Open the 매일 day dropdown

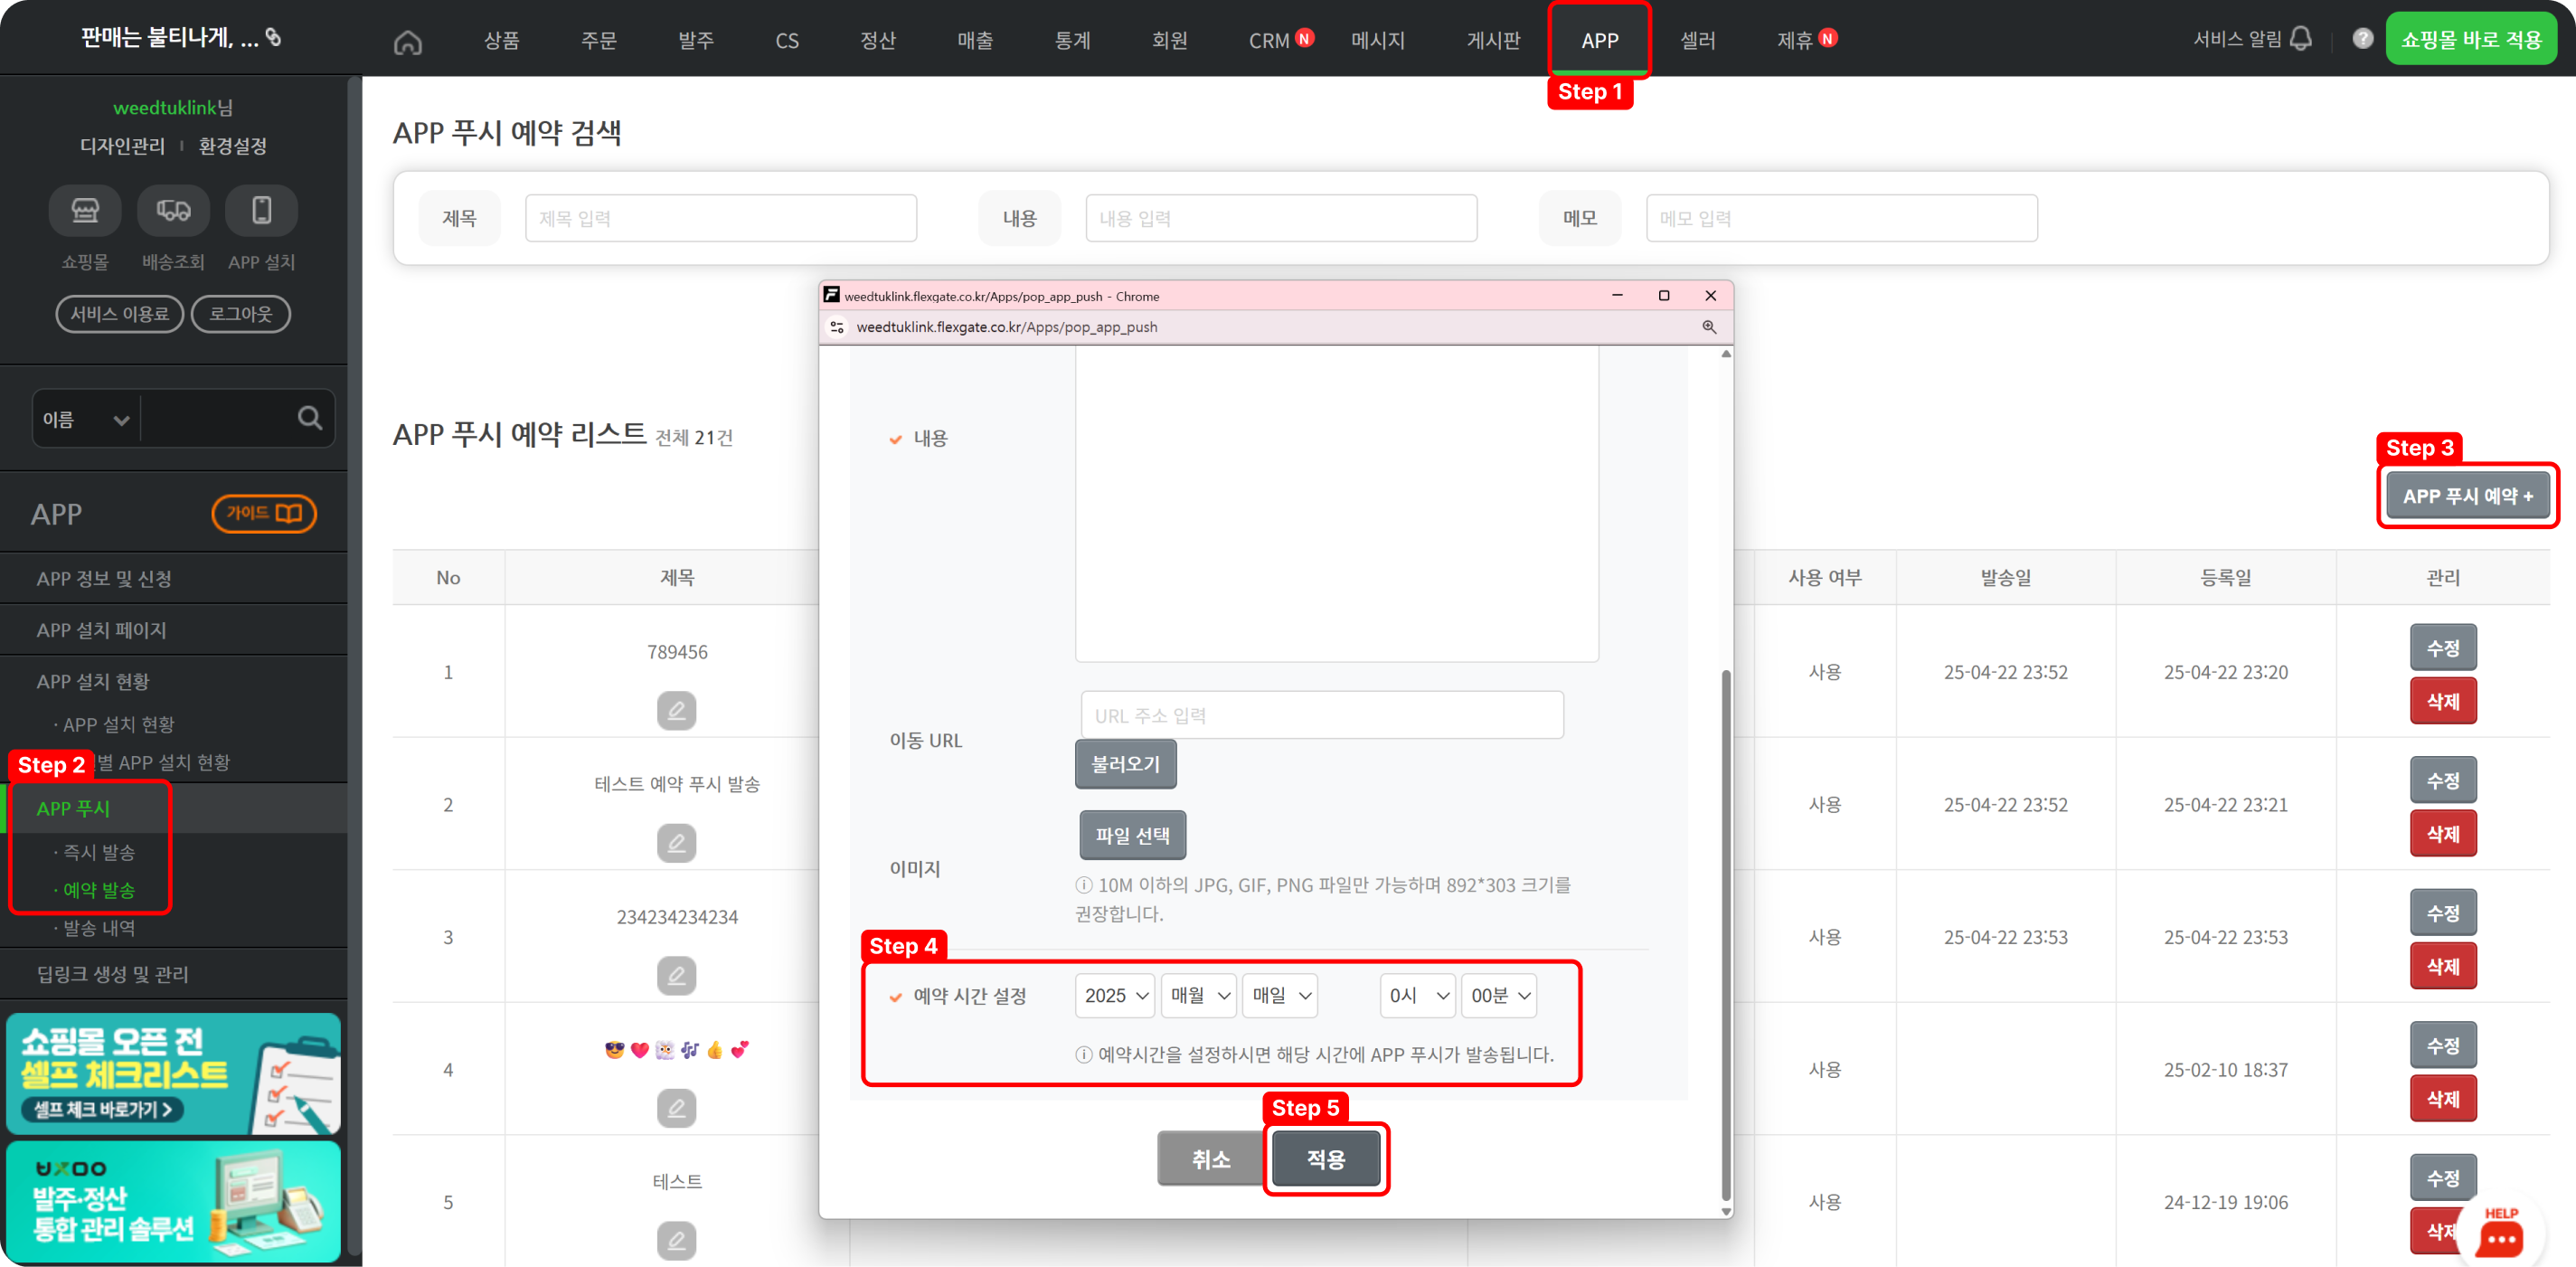pos(1280,995)
